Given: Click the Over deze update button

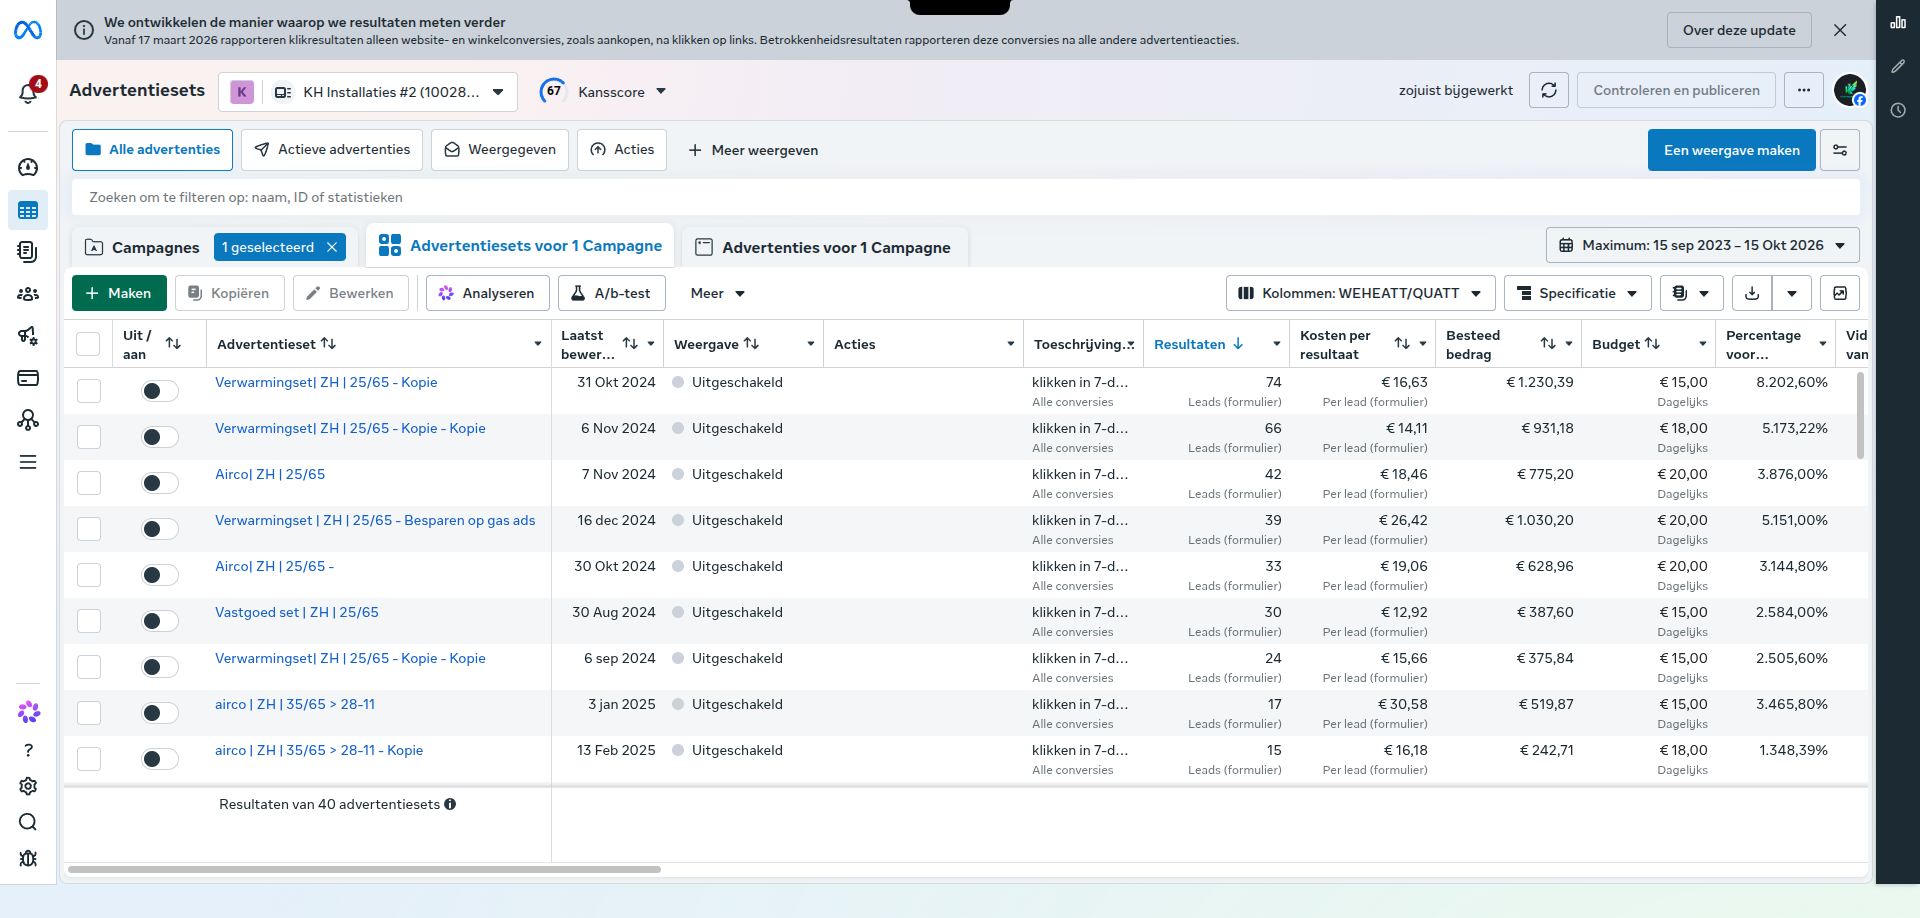Looking at the screenshot, I should (1738, 30).
